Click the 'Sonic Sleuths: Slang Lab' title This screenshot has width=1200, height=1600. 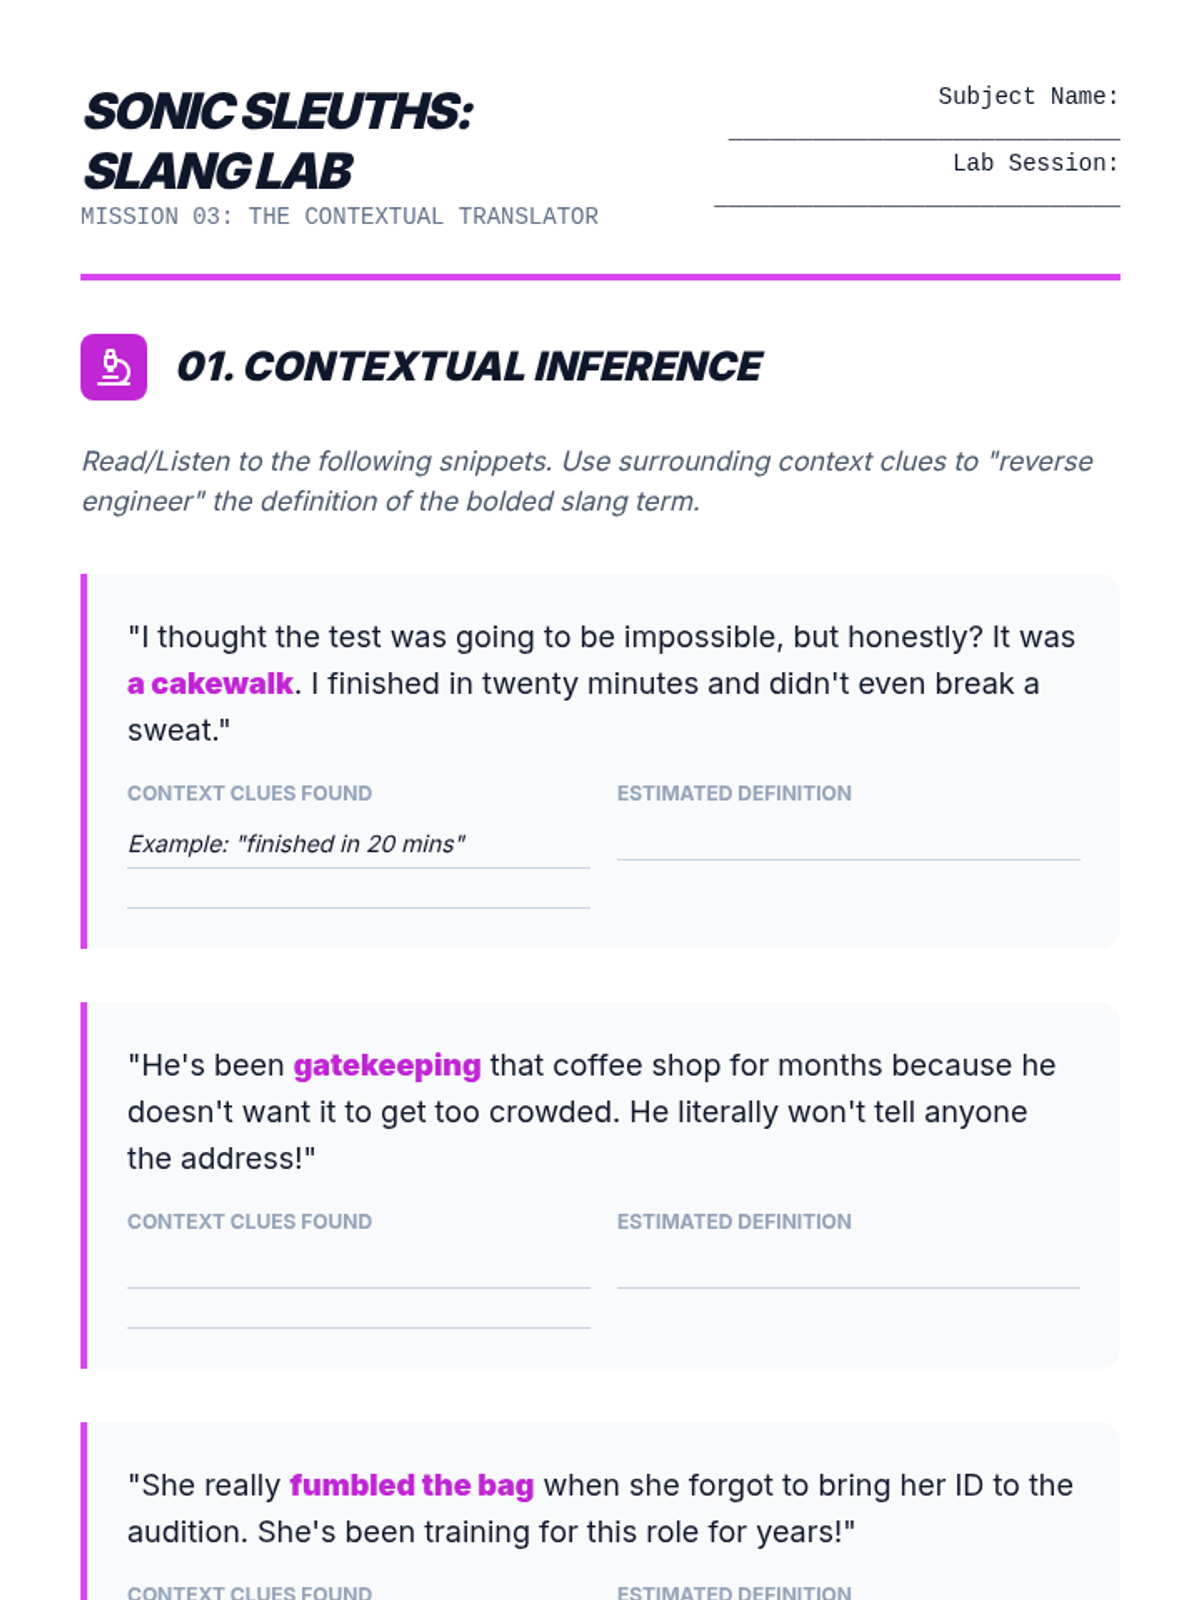point(278,141)
